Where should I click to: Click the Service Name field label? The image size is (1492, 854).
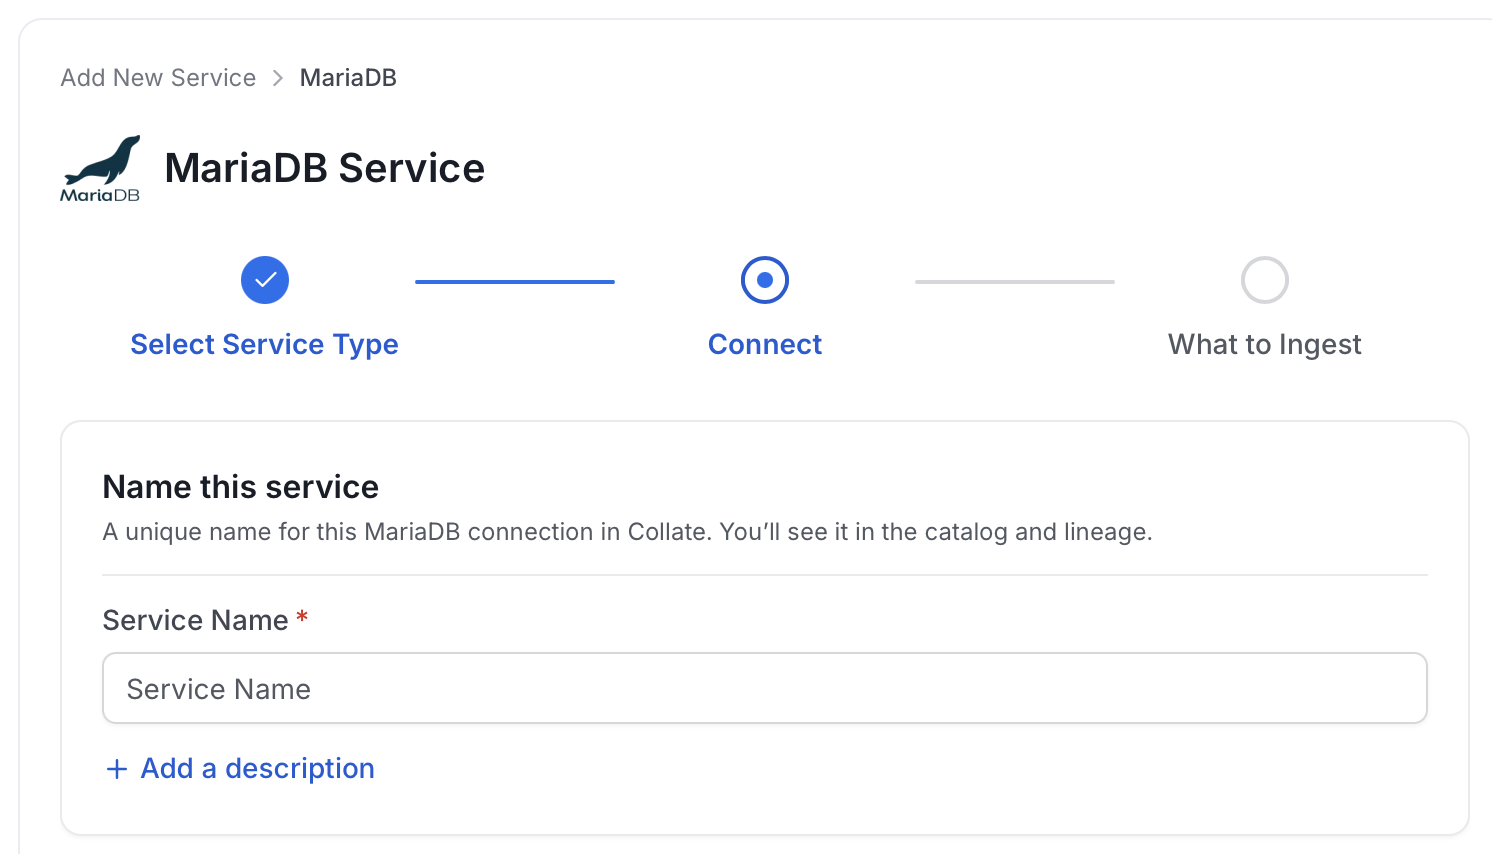coord(196,620)
